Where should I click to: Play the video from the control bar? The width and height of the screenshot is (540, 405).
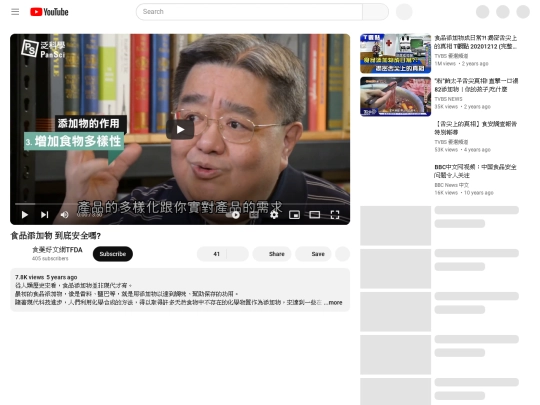[x=24, y=215]
